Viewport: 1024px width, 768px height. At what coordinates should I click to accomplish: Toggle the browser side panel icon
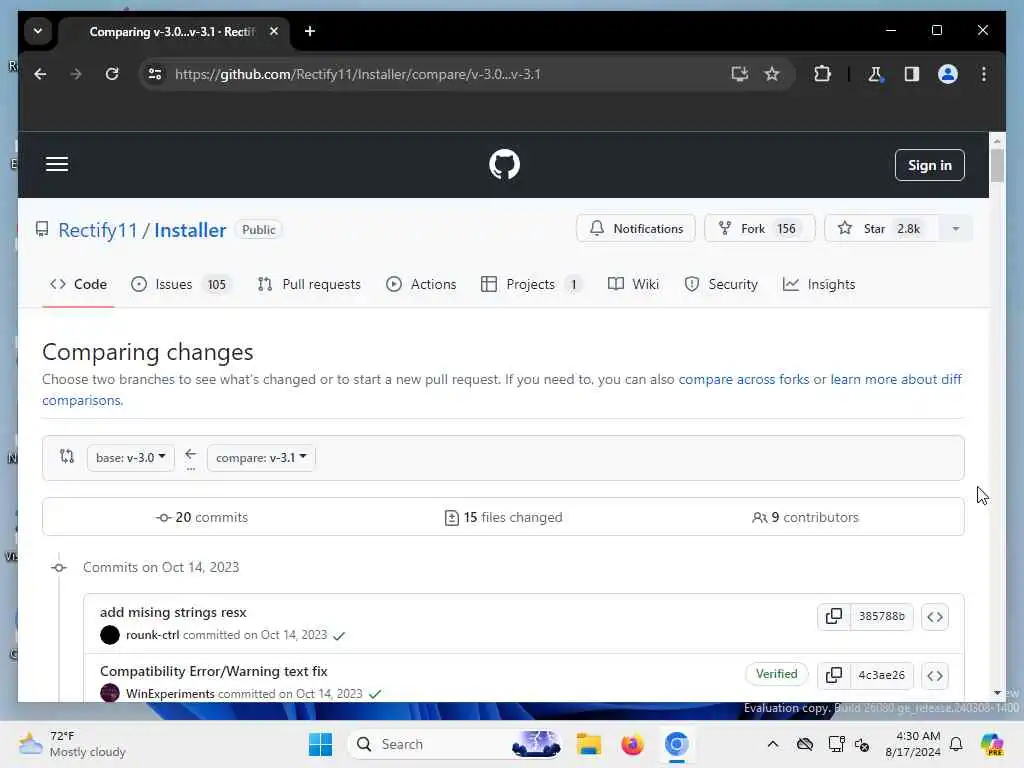[x=912, y=74]
